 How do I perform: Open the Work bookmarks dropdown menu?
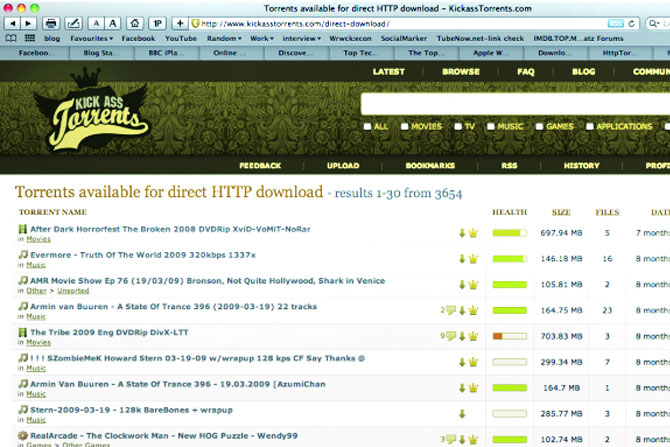coord(263,38)
